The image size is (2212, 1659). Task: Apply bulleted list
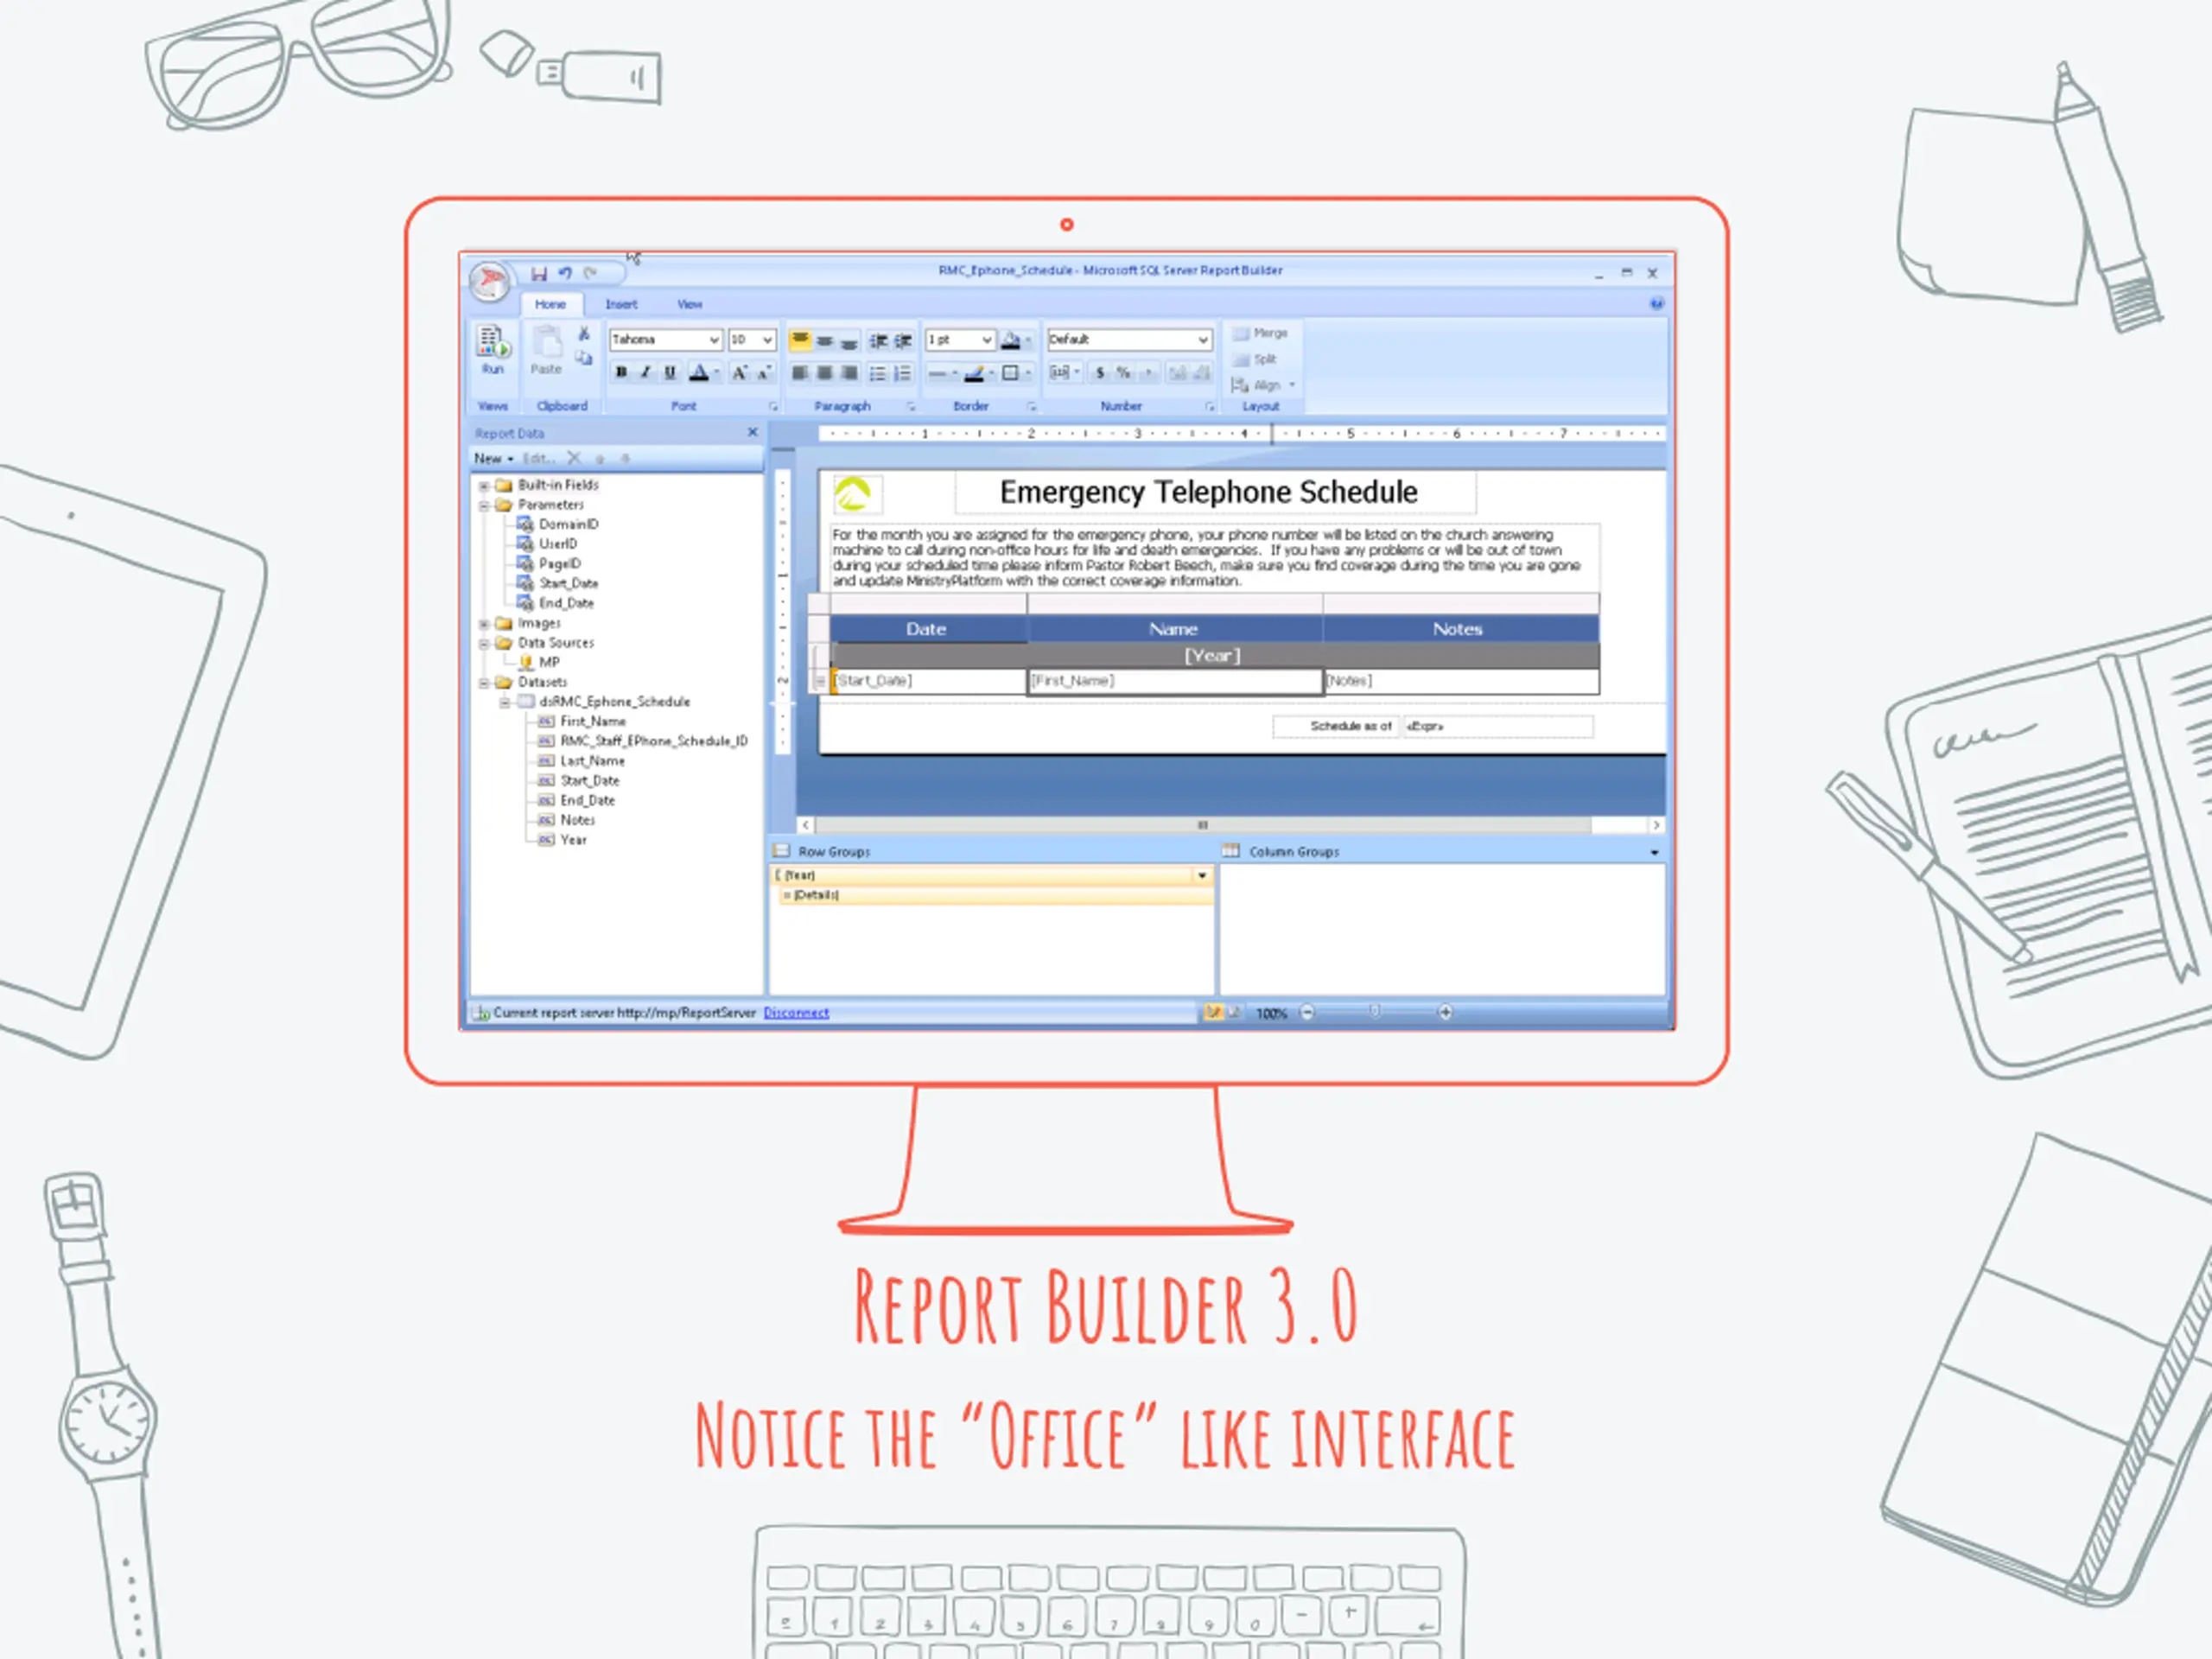pyautogui.click(x=878, y=373)
